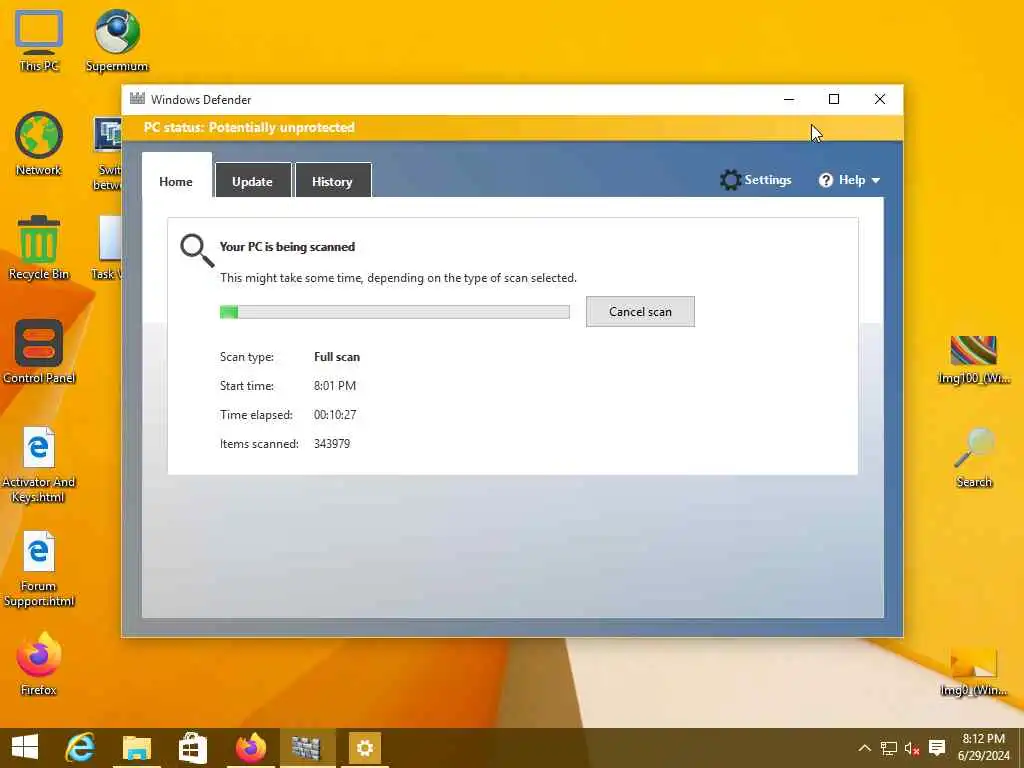Select the Activator And Keys.html file
The height and width of the screenshot is (768, 1024).
click(x=39, y=464)
